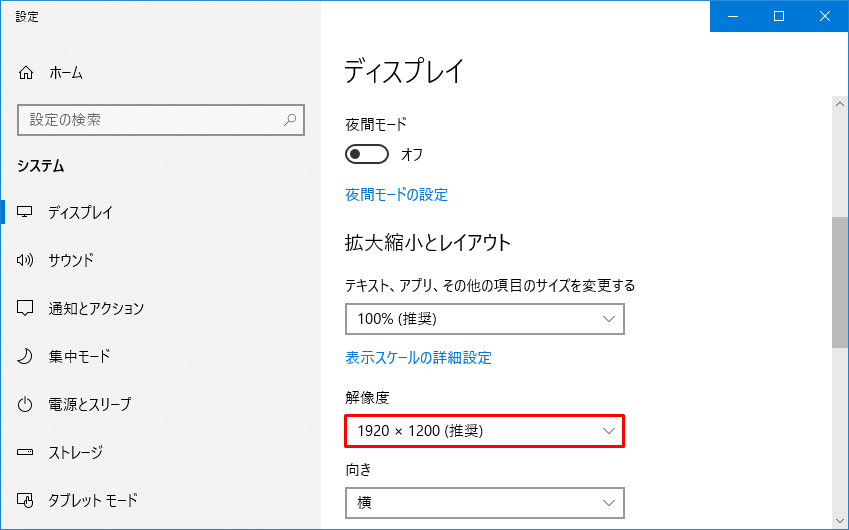Click the vertical scrollbar thumb

pyautogui.click(x=840, y=282)
